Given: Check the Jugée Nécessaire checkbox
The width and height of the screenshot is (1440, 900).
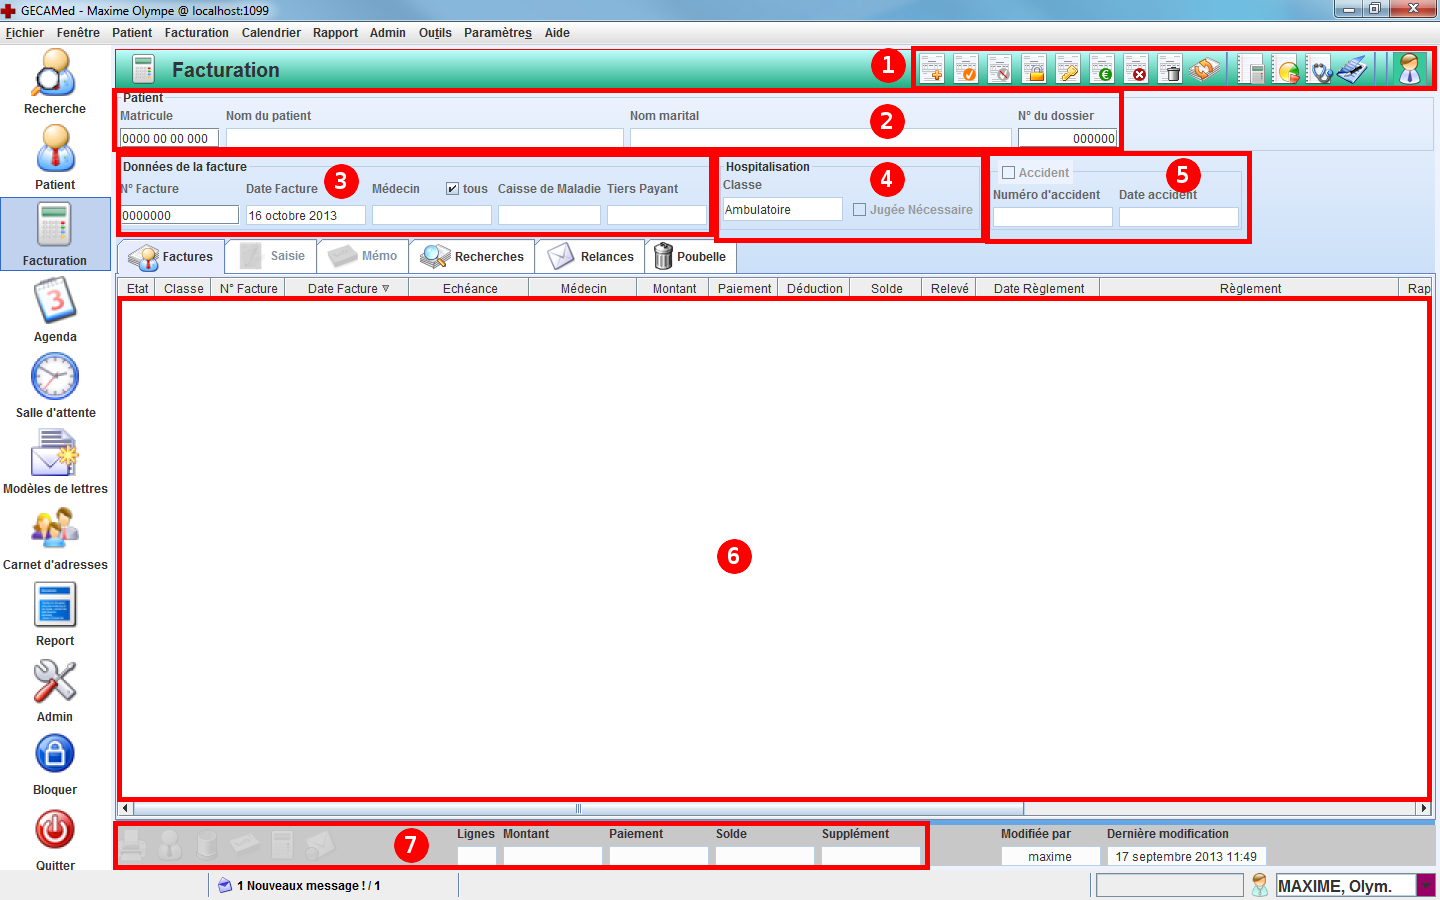Looking at the screenshot, I should coord(860,210).
